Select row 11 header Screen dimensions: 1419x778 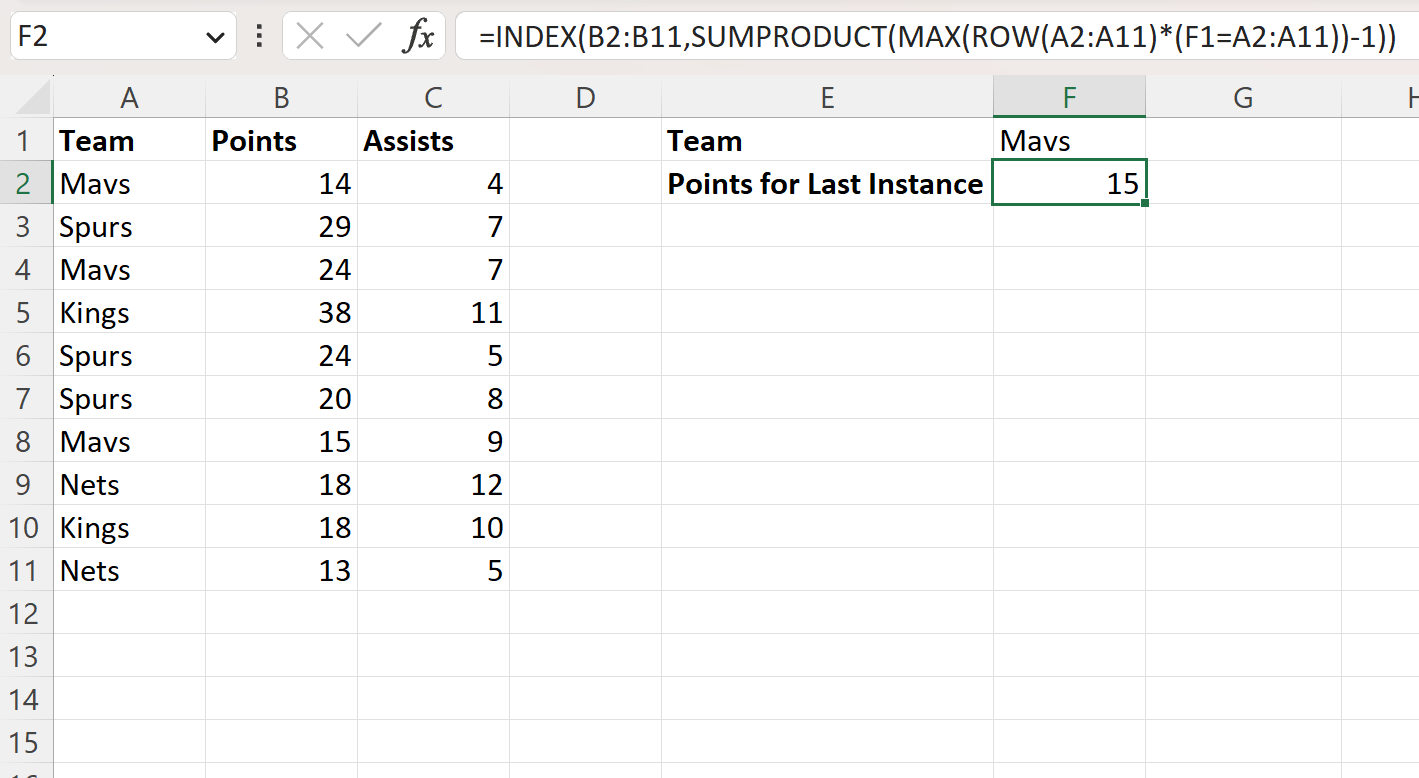point(26,570)
